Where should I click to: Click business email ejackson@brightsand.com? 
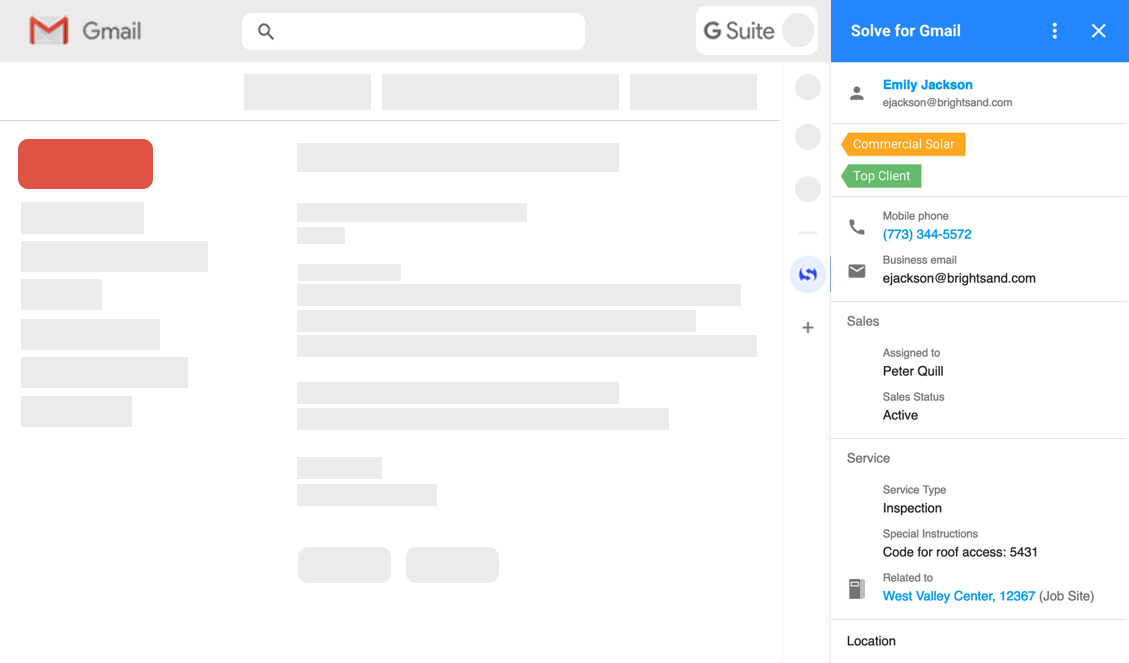[x=959, y=279]
